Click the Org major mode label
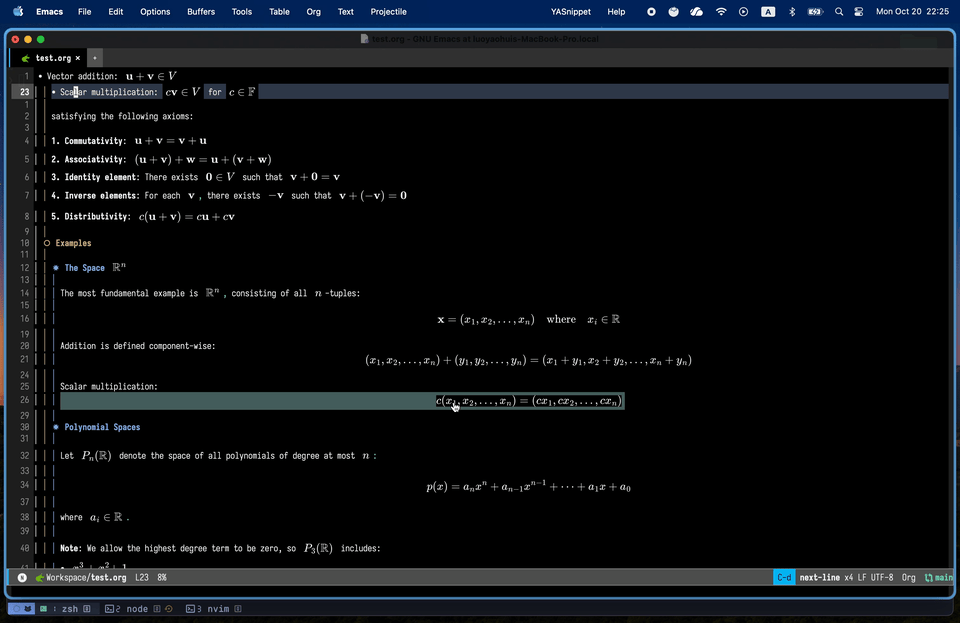Viewport: 960px width, 623px height. (908, 578)
